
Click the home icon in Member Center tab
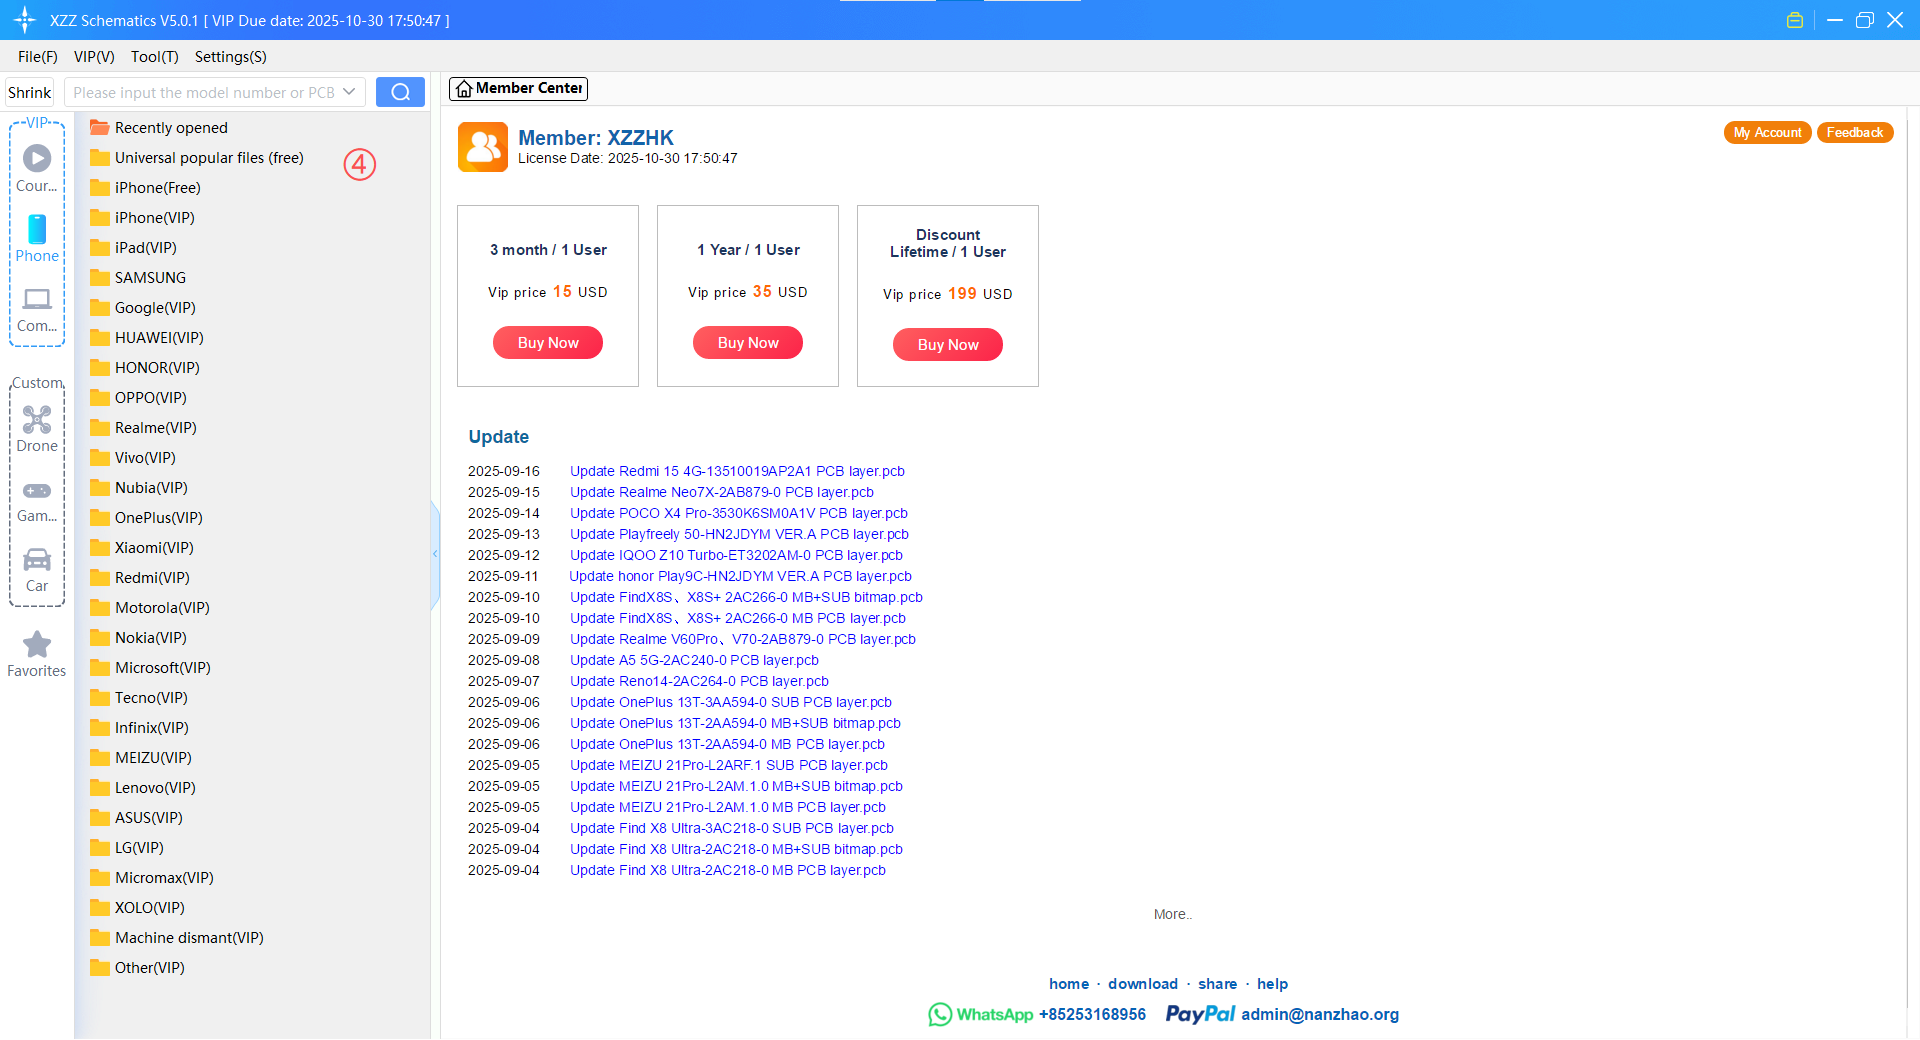(464, 89)
